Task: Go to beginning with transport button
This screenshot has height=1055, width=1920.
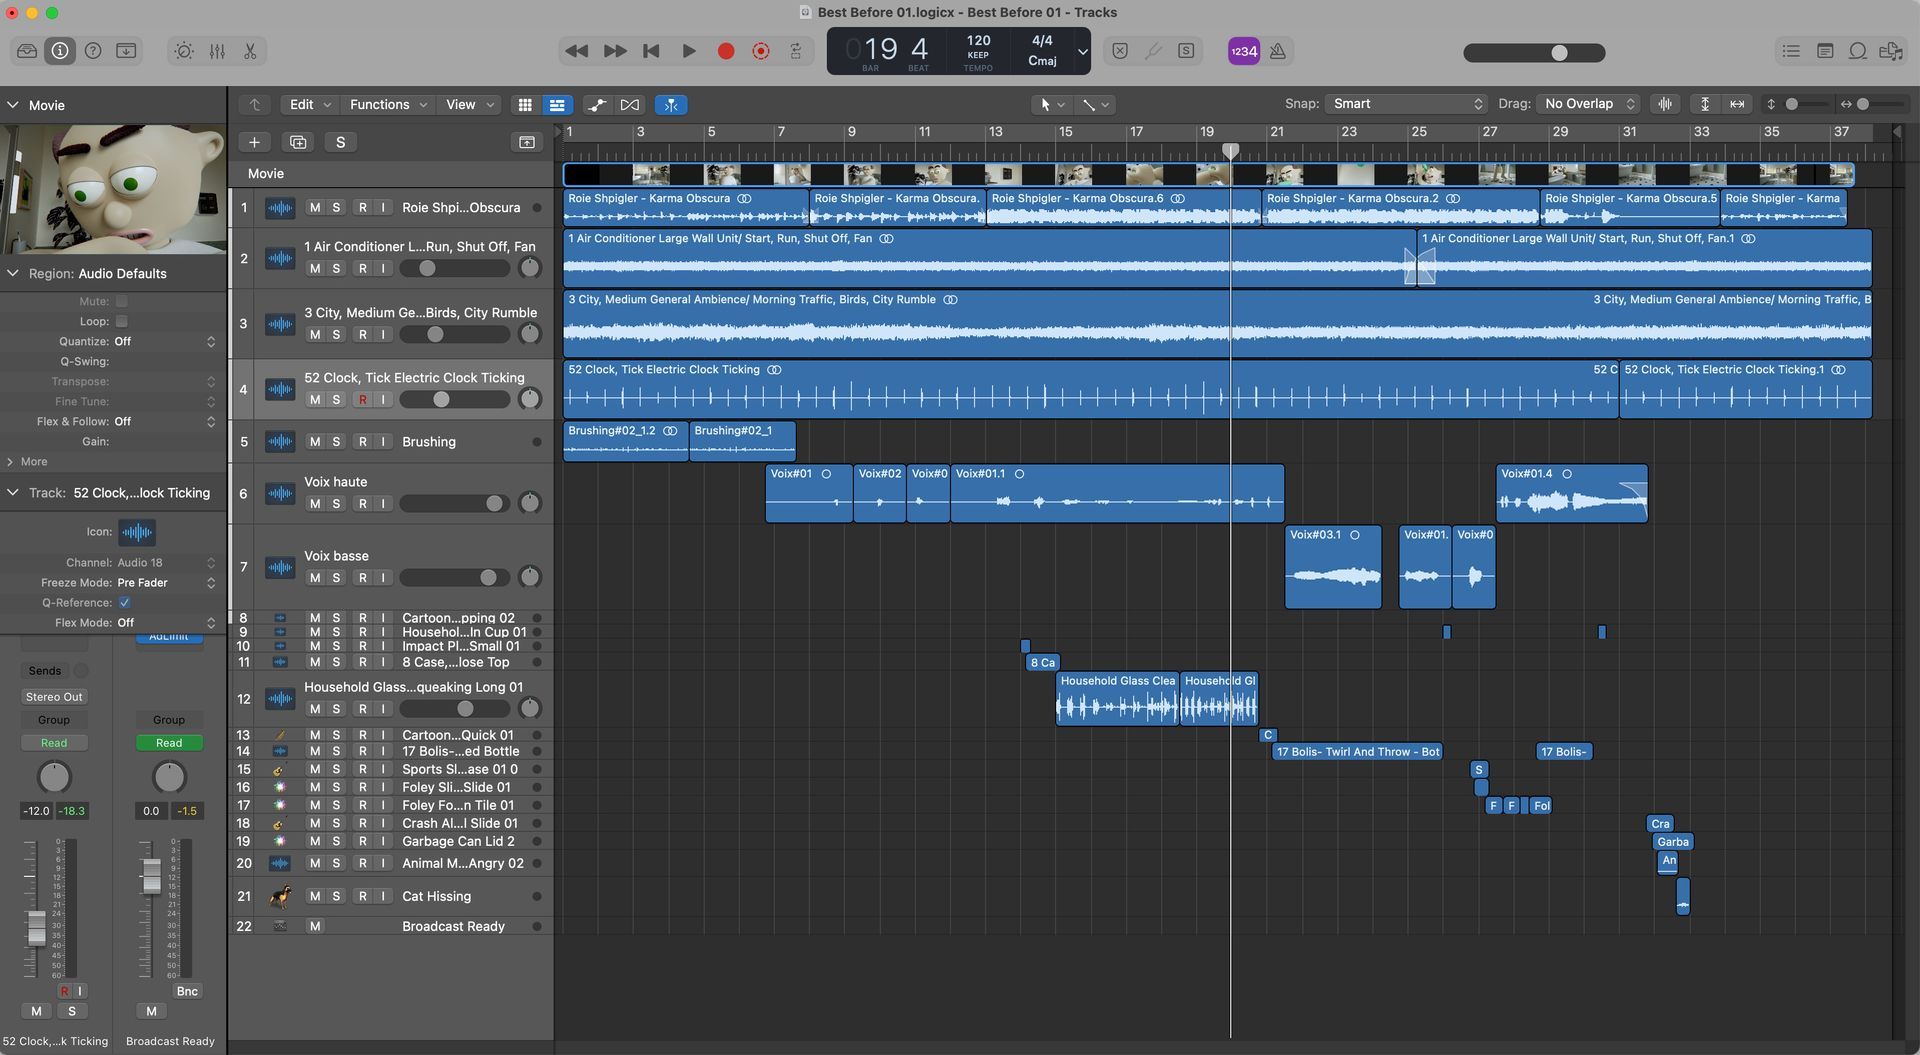Action: coord(651,51)
